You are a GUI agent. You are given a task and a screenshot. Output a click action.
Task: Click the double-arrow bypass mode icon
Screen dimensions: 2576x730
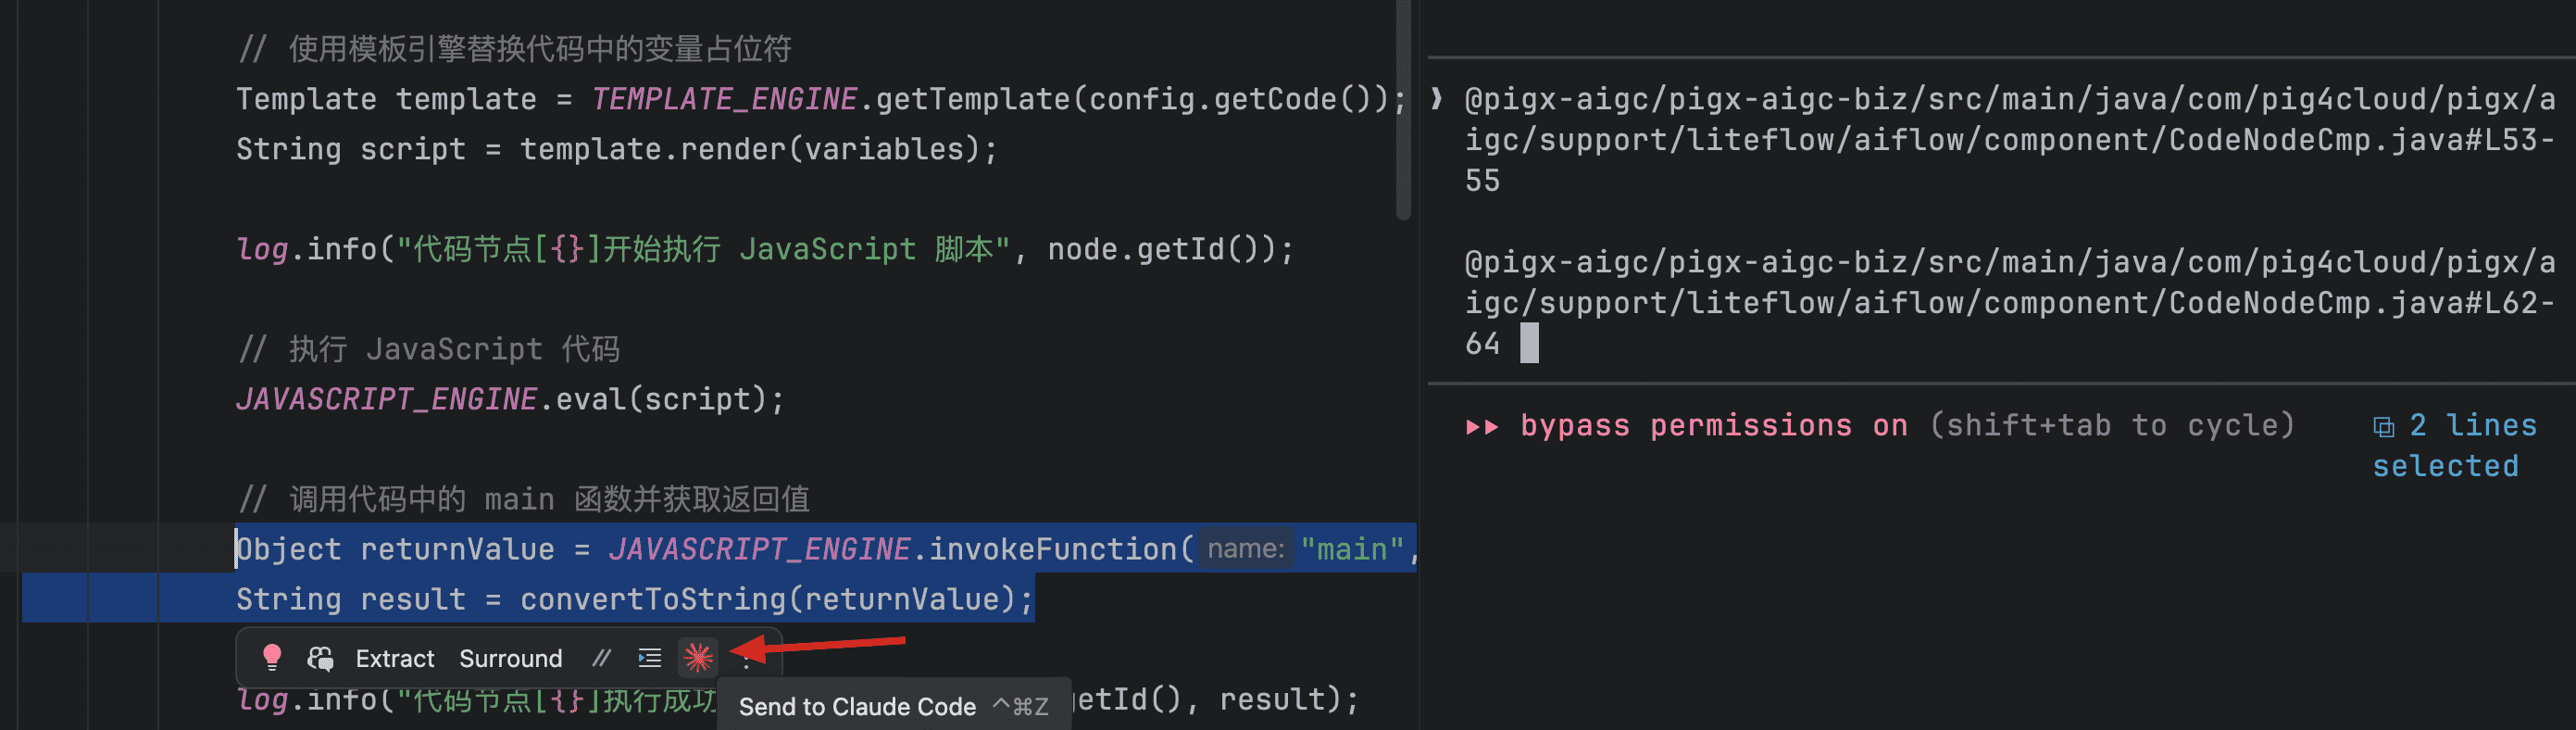[1481, 427]
